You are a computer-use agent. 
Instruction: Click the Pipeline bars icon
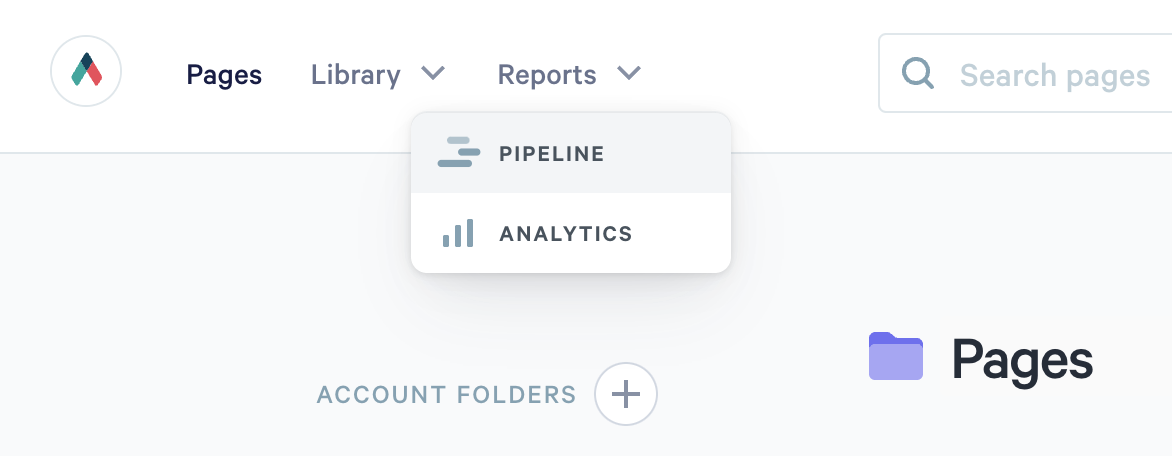coord(459,152)
